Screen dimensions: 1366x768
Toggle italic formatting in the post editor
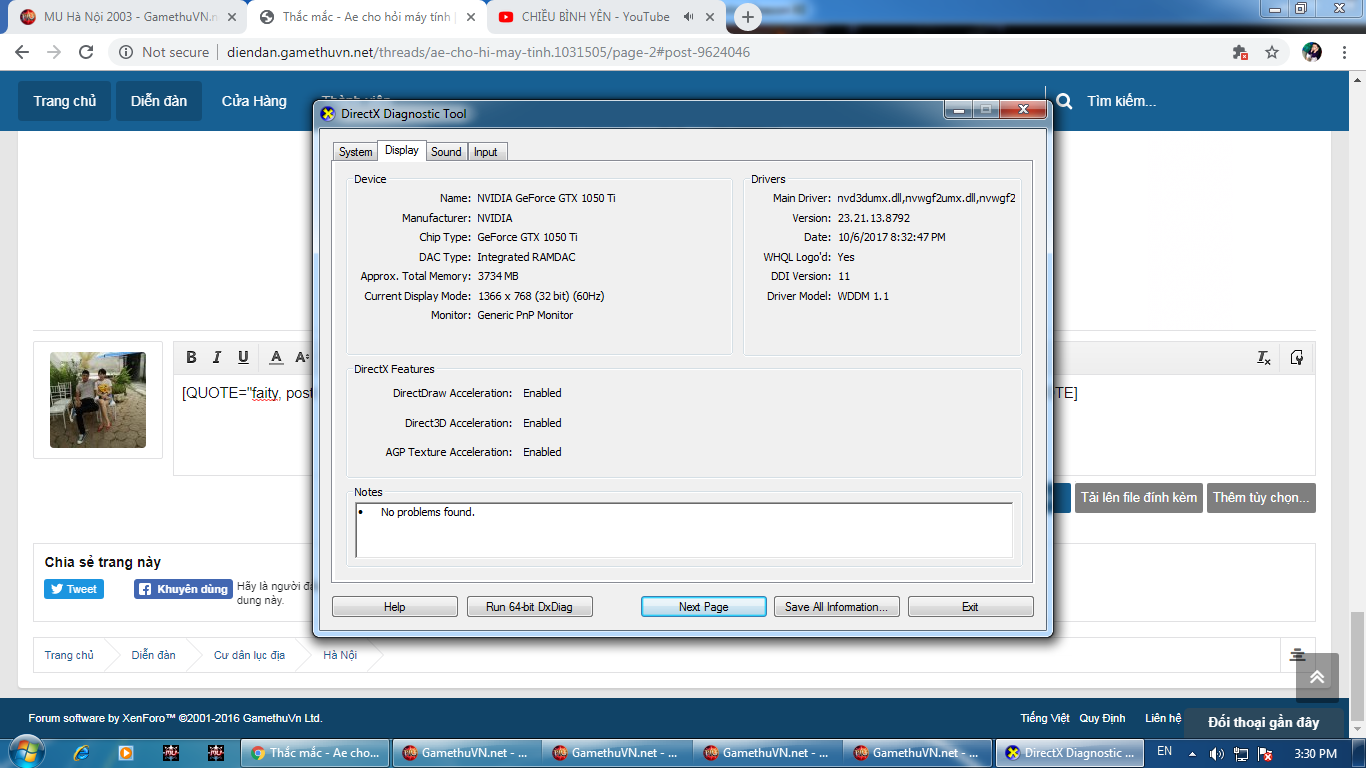point(217,358)
